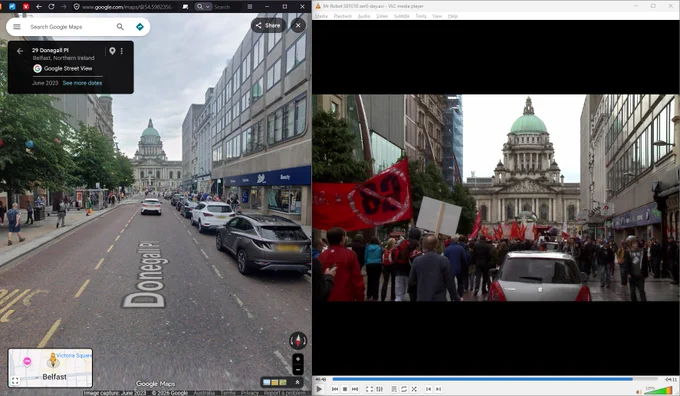
Task: Toggle the VLC playlist view
Action: (394, 389)
